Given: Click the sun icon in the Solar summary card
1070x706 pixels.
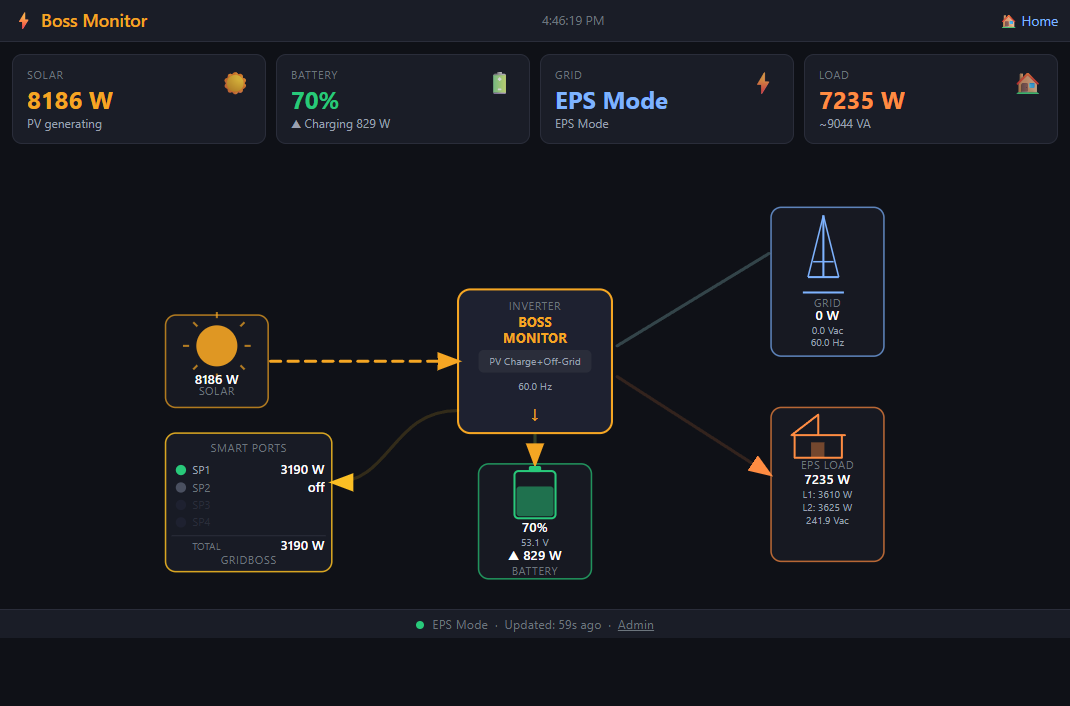Looking at the screenshot, I should tap(235, 83).
